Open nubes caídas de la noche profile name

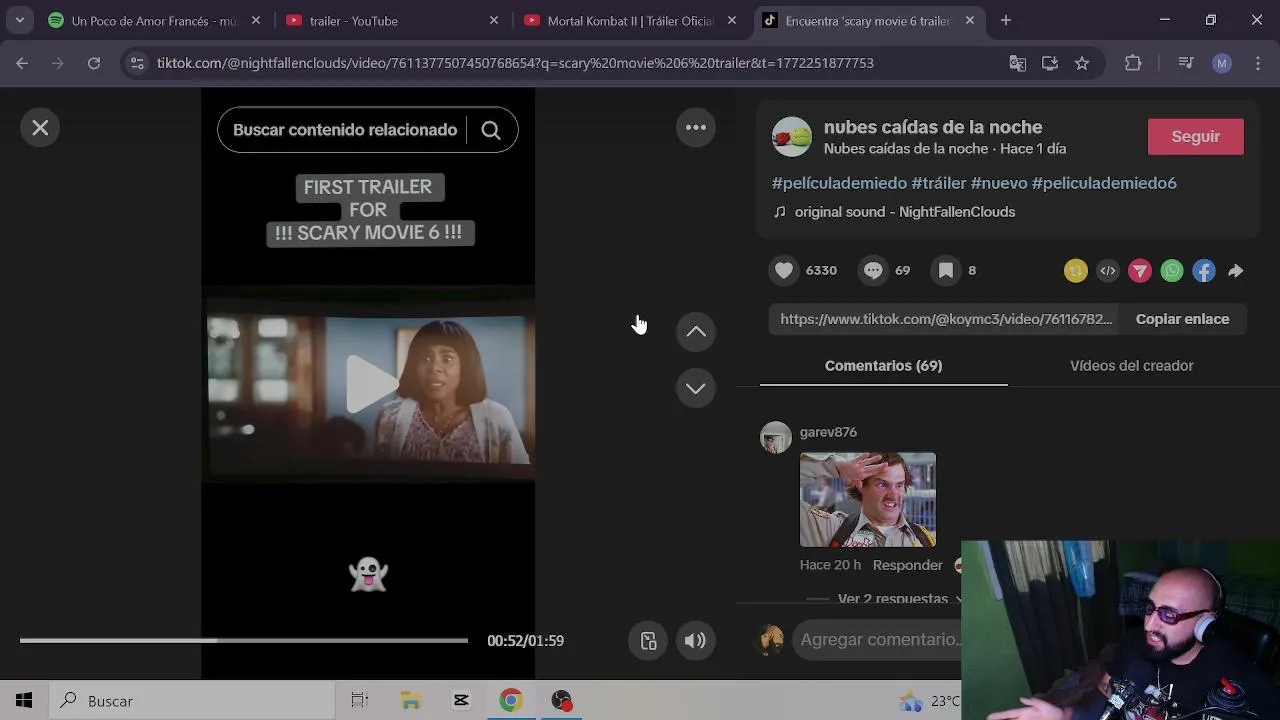coord(933,127)
